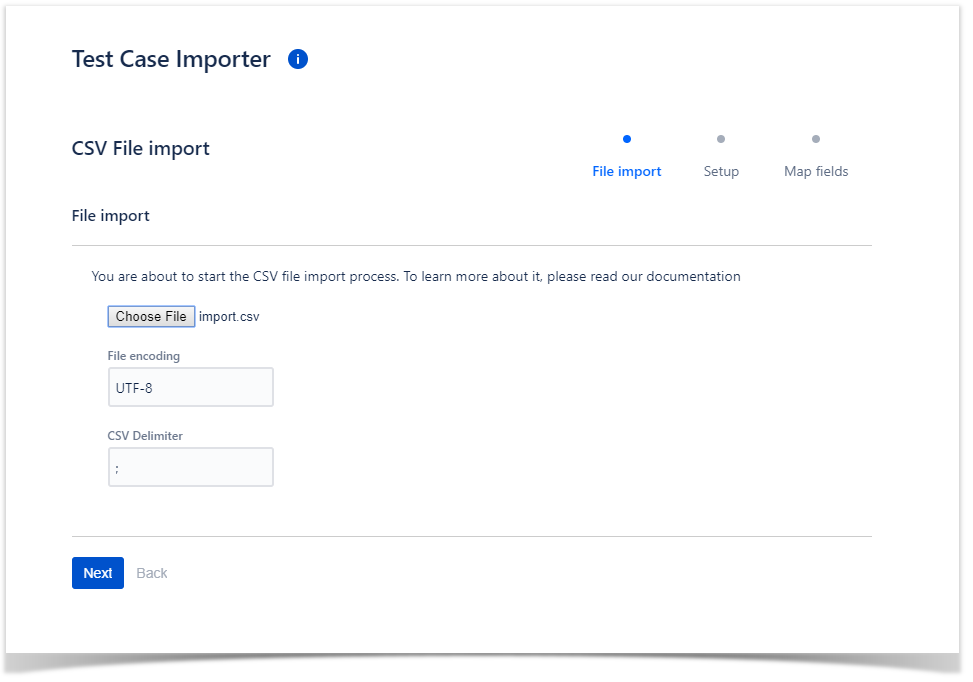Click the selected file name import.csv
This screenshot has width=973, height=682.
[x=229, y=316]
